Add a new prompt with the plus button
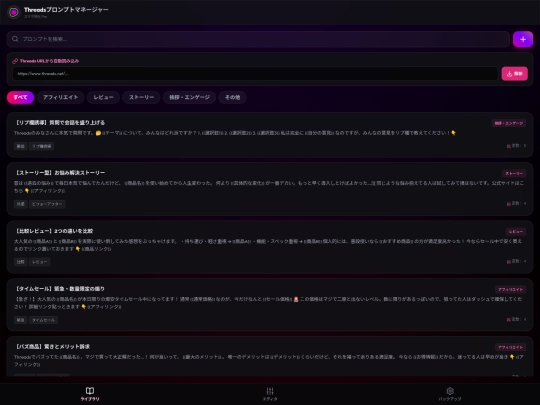 point(523,39)
